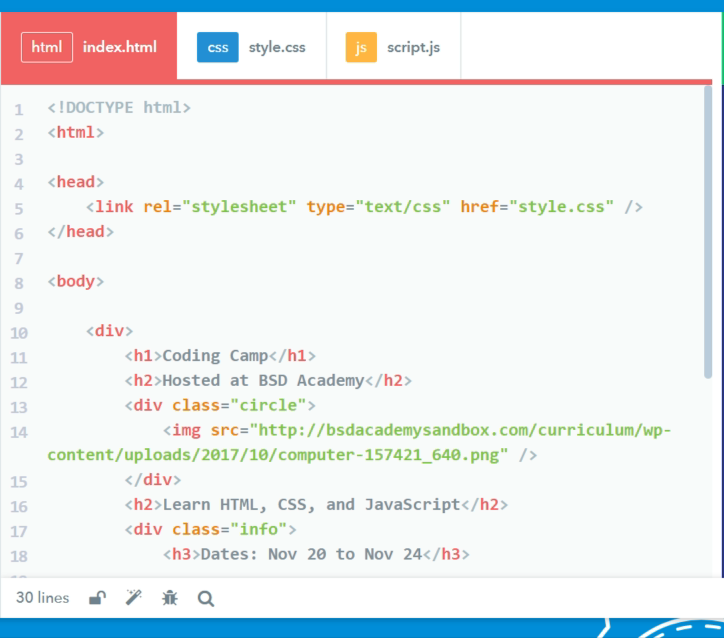Image resolution: width=724 pixels, height=638 pixels.
Task: Click the href "style.css" value
Action: [x=561, y=207]
